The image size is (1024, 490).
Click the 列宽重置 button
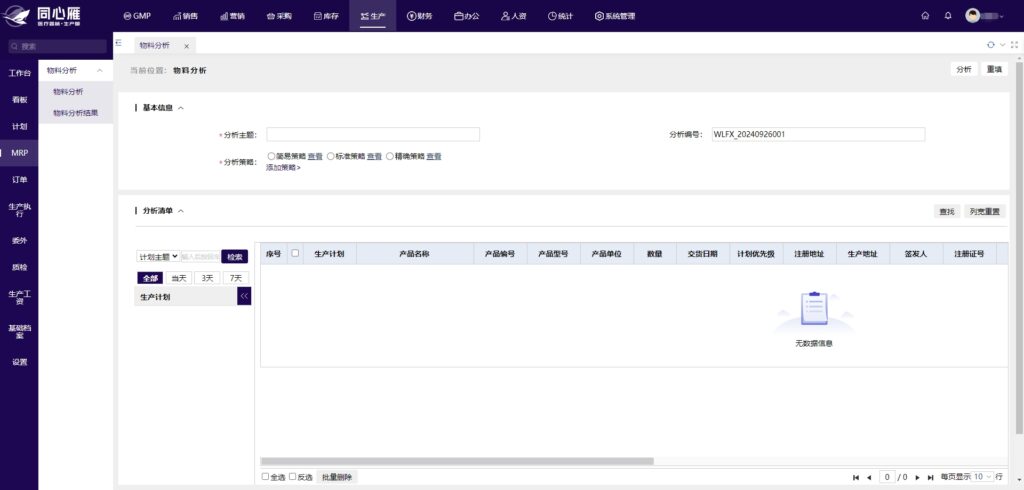point(985,212)
